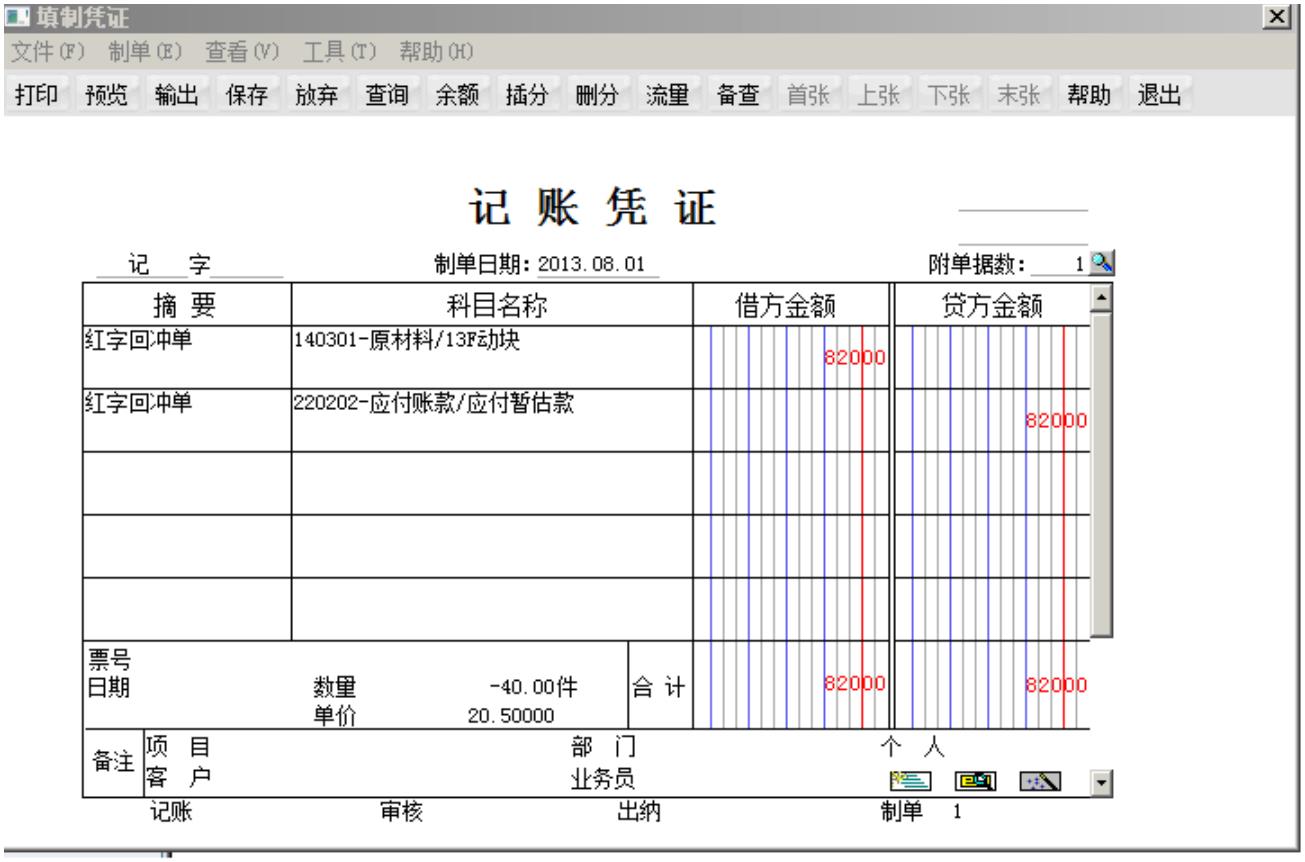The height and width of the screenshot is (862, 1305).
Task: Expand the dropdown arrow at bottom right
Action: click(1101, 781)
